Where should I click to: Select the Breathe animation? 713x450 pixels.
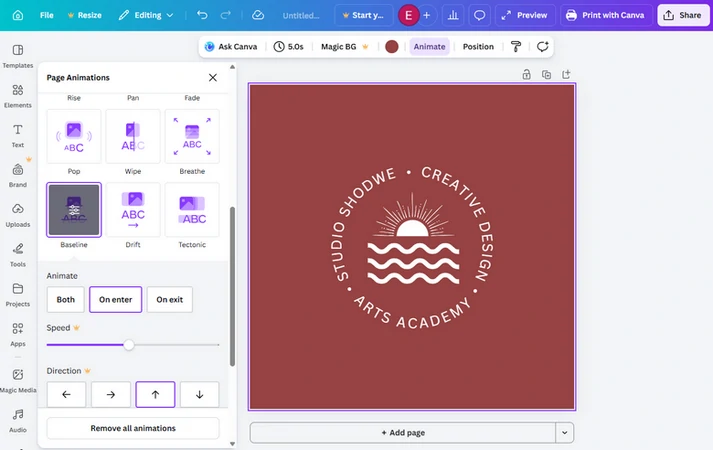point(192,136)
